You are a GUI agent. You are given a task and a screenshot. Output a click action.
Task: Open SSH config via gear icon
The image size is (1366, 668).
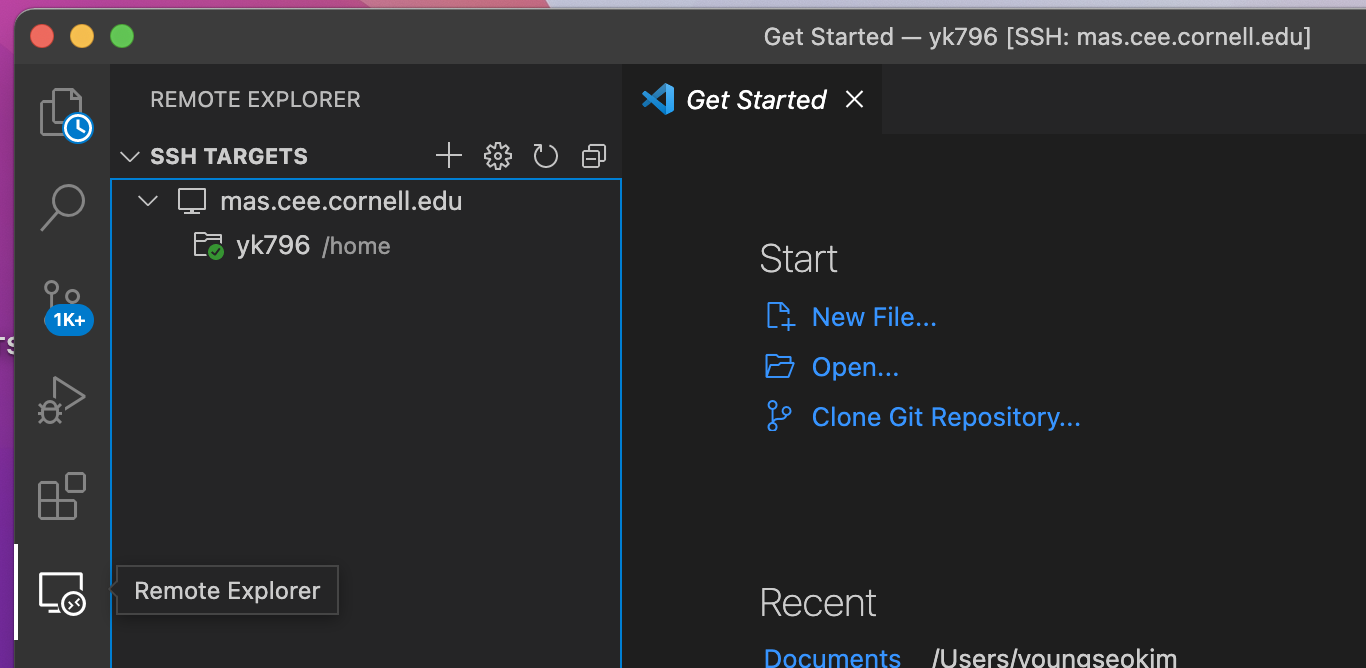coord(497,156)
